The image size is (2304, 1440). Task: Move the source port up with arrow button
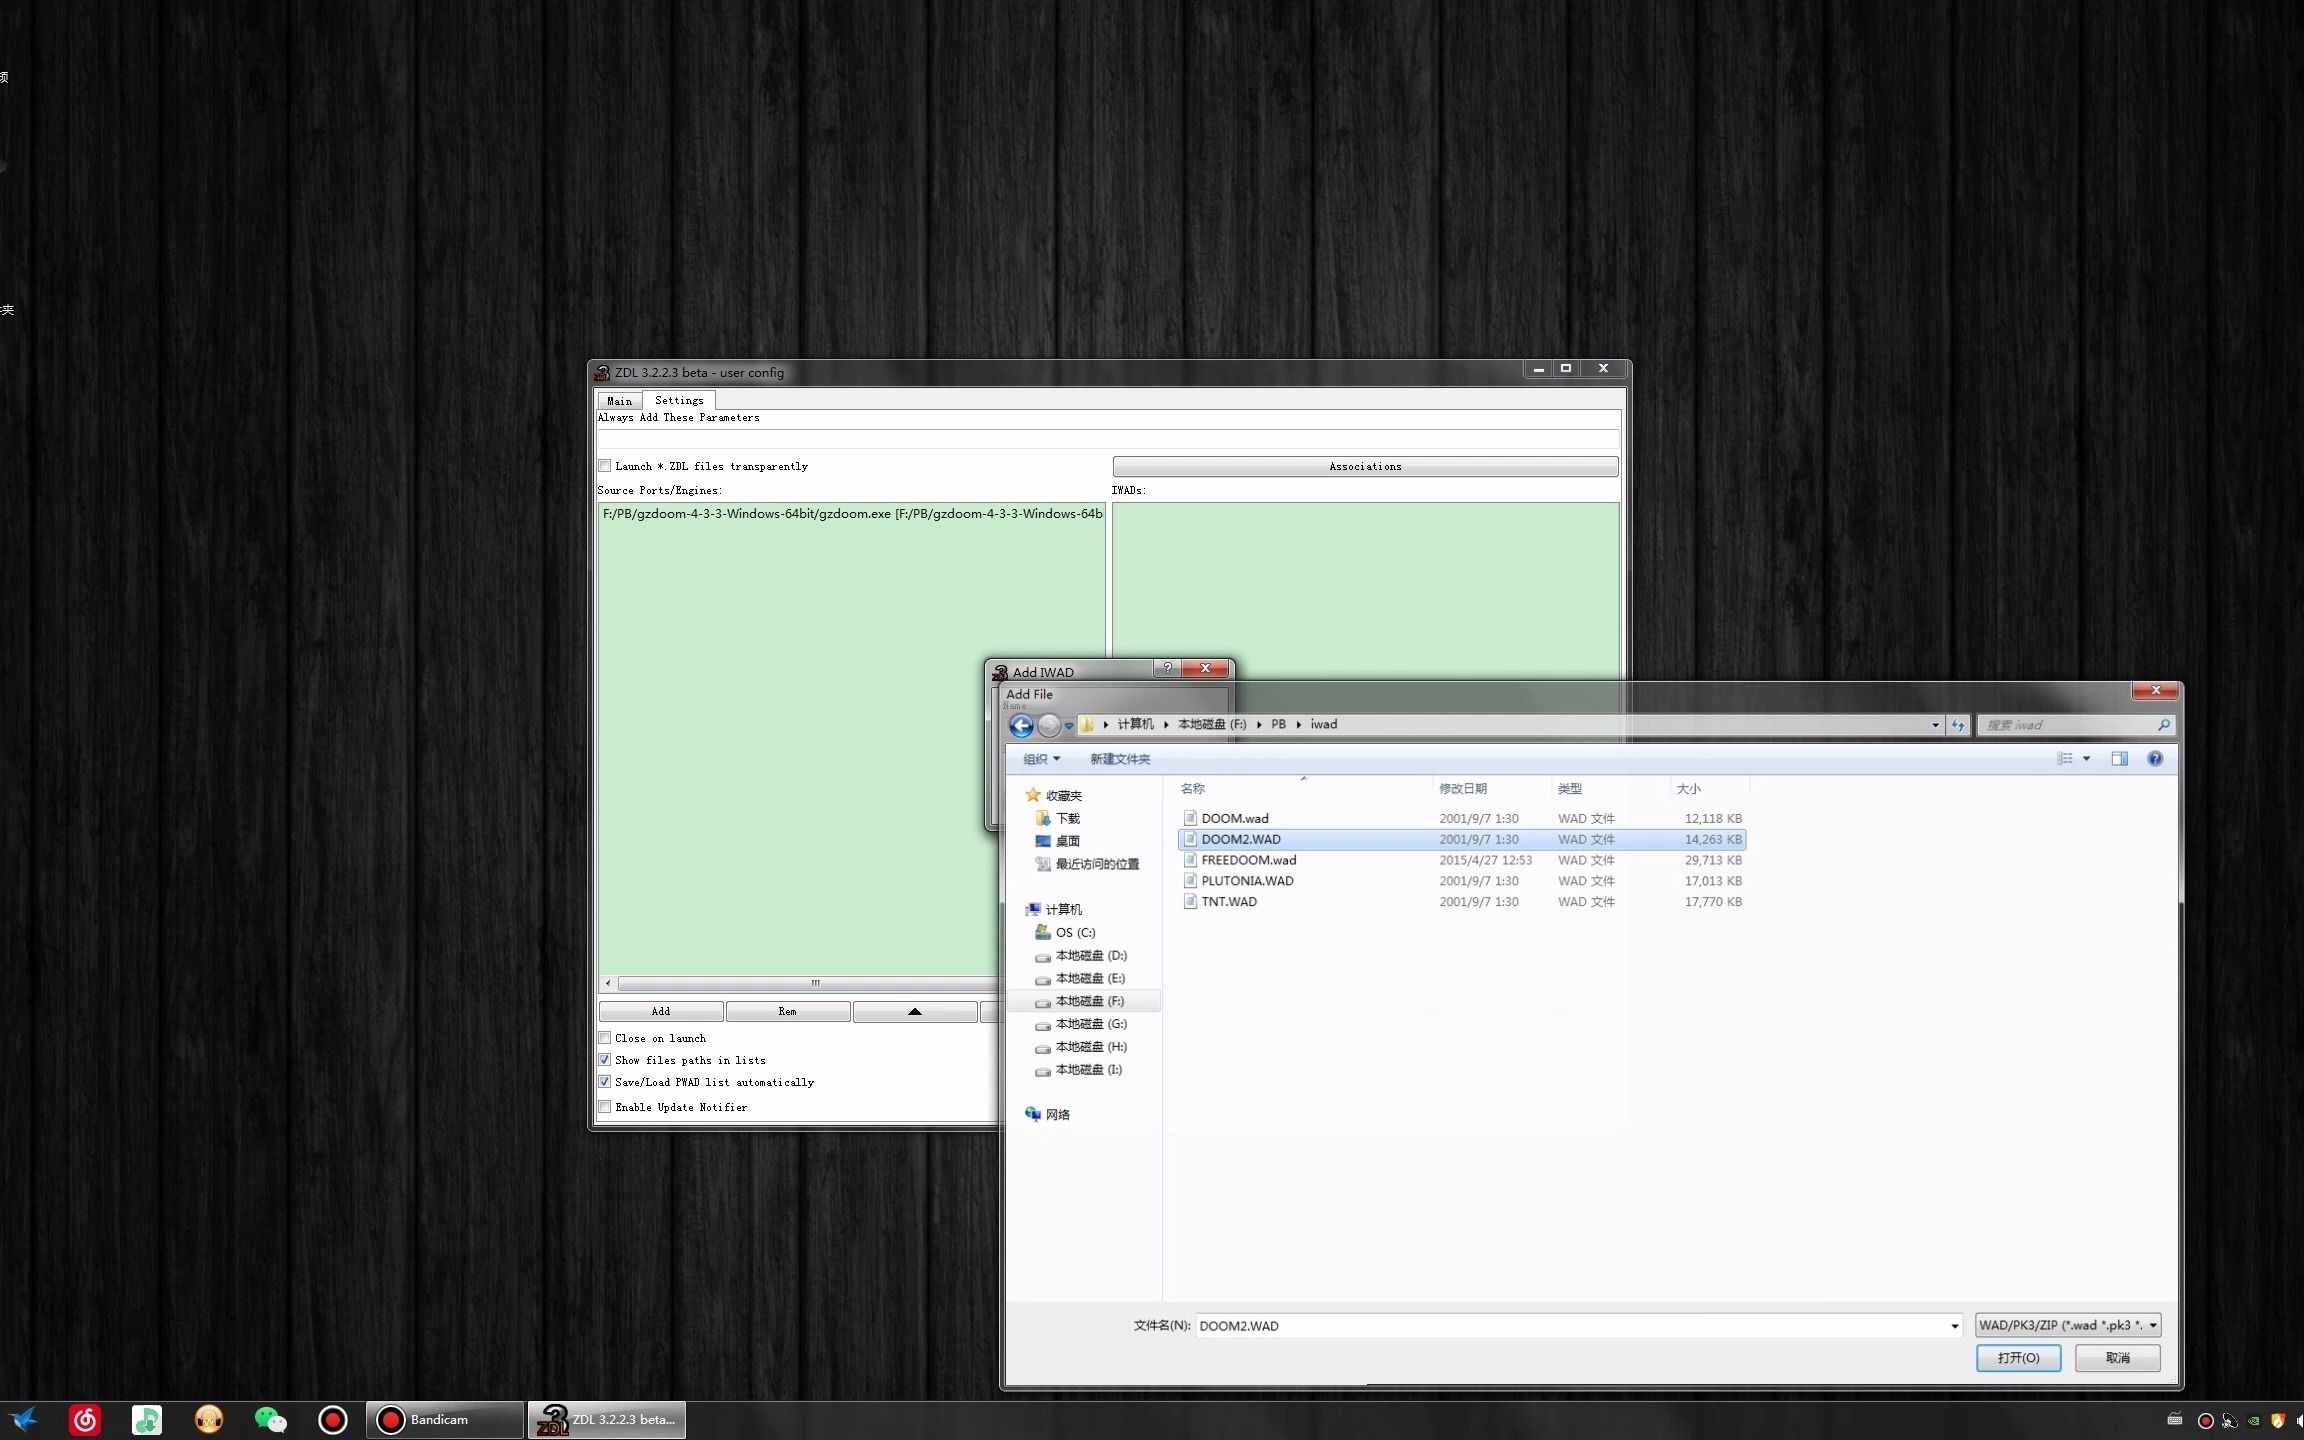pos(914,1012)
